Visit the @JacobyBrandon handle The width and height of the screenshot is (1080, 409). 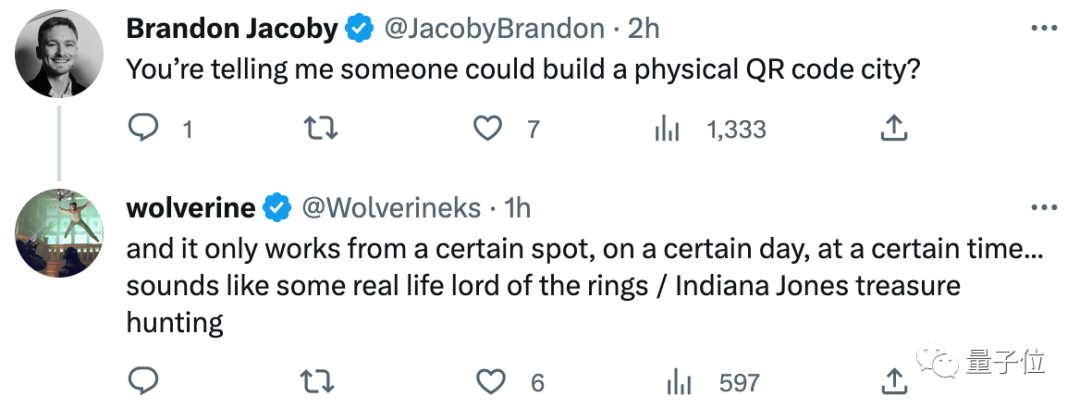(494, 29)
